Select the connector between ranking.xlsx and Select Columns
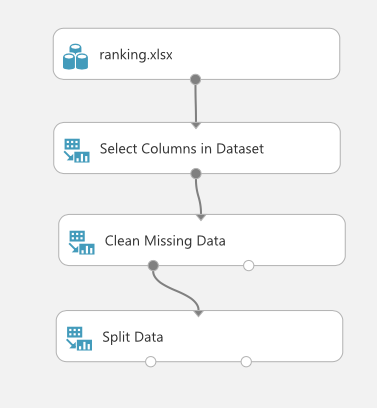The image size is (377, 408). click(196, 103)
